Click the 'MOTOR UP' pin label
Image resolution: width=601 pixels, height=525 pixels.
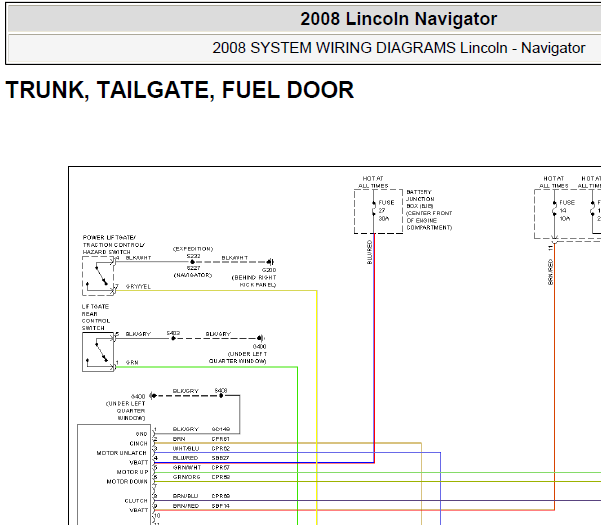[132, 472]
